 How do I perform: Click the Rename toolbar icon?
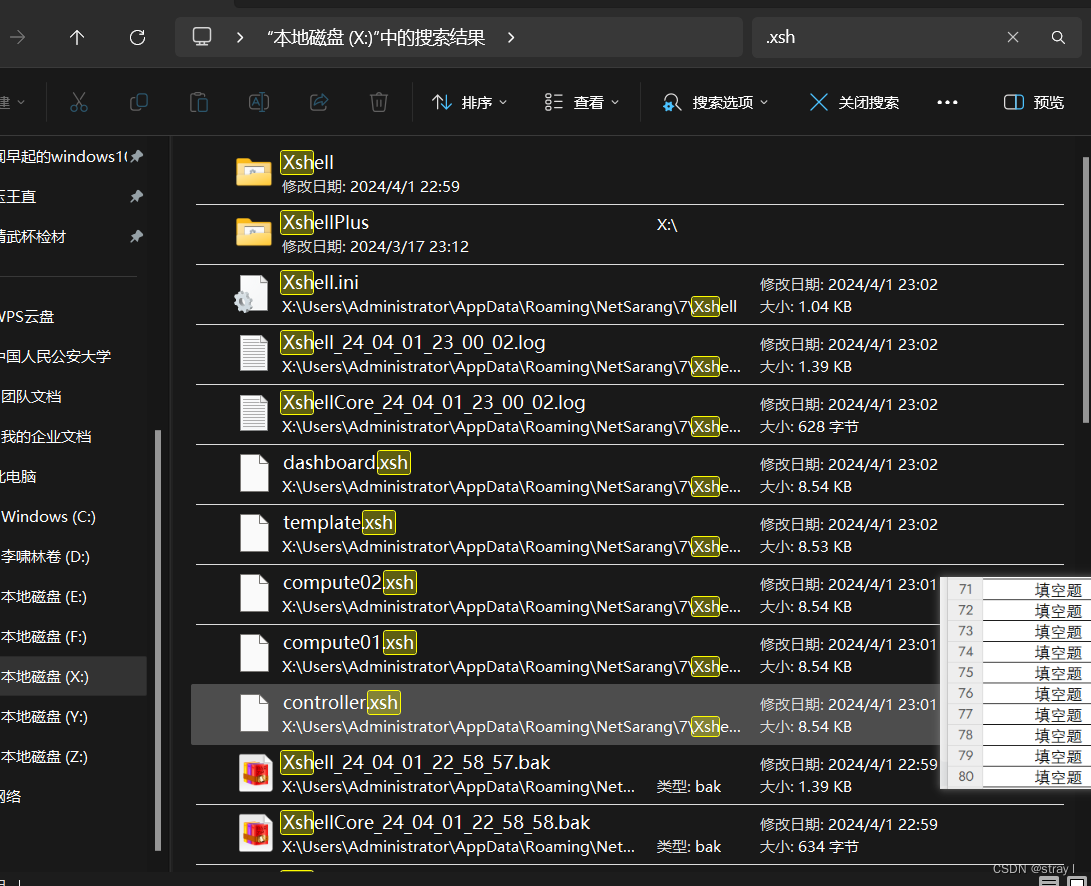point(259,102)
